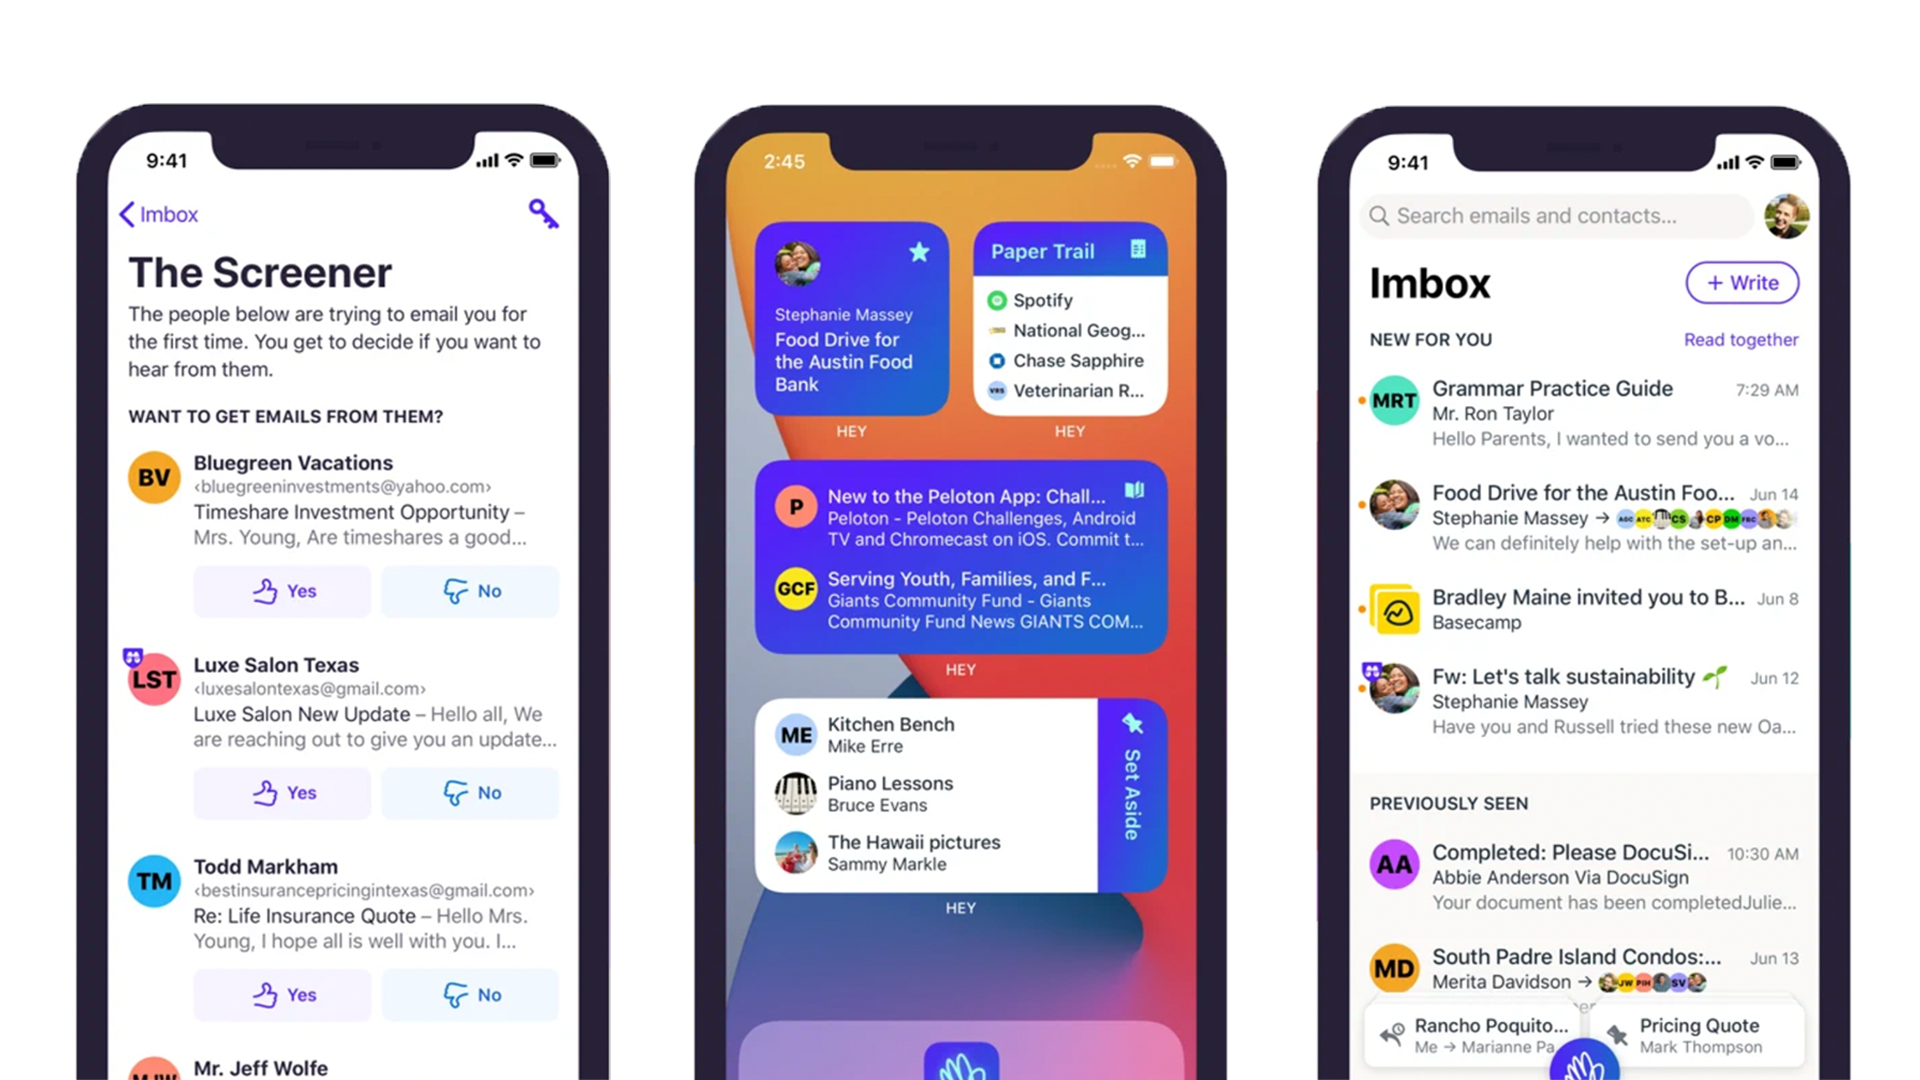Toggle No for Luxe Salon Texas email
The width and height of the screenshot is (1920, 1080).
[472, 791]
